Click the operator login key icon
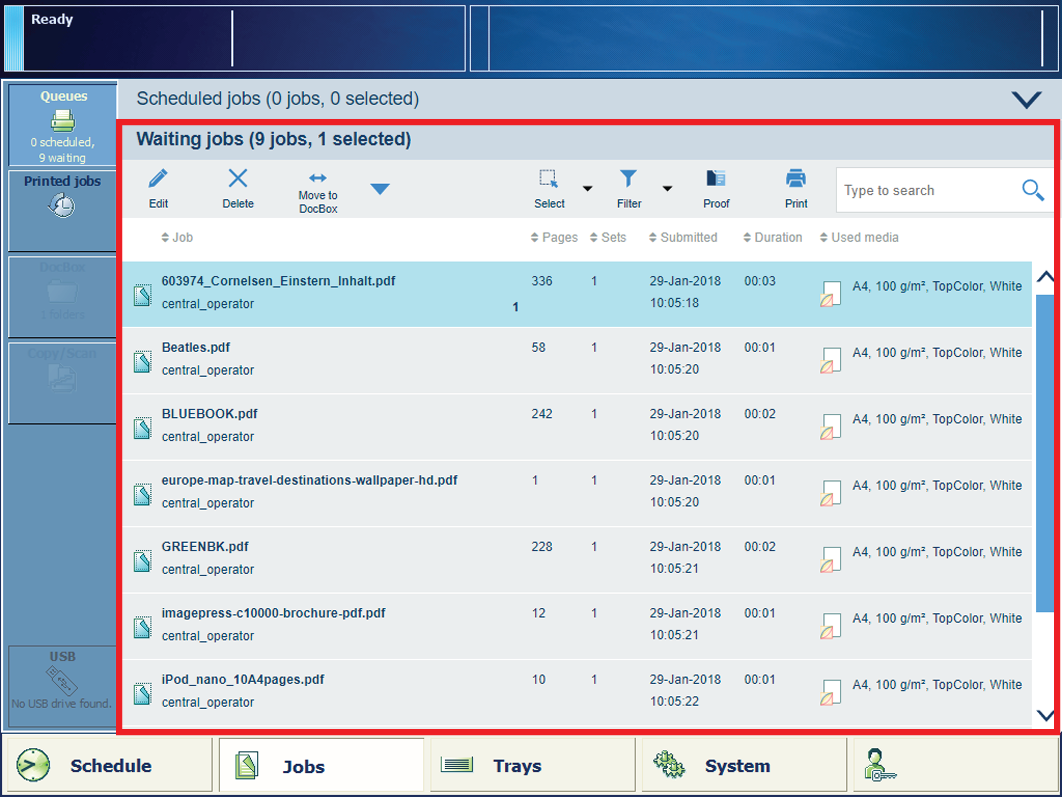Image resolution: width=1062 pixels, height=797 pixels. [x=880, y=765]
